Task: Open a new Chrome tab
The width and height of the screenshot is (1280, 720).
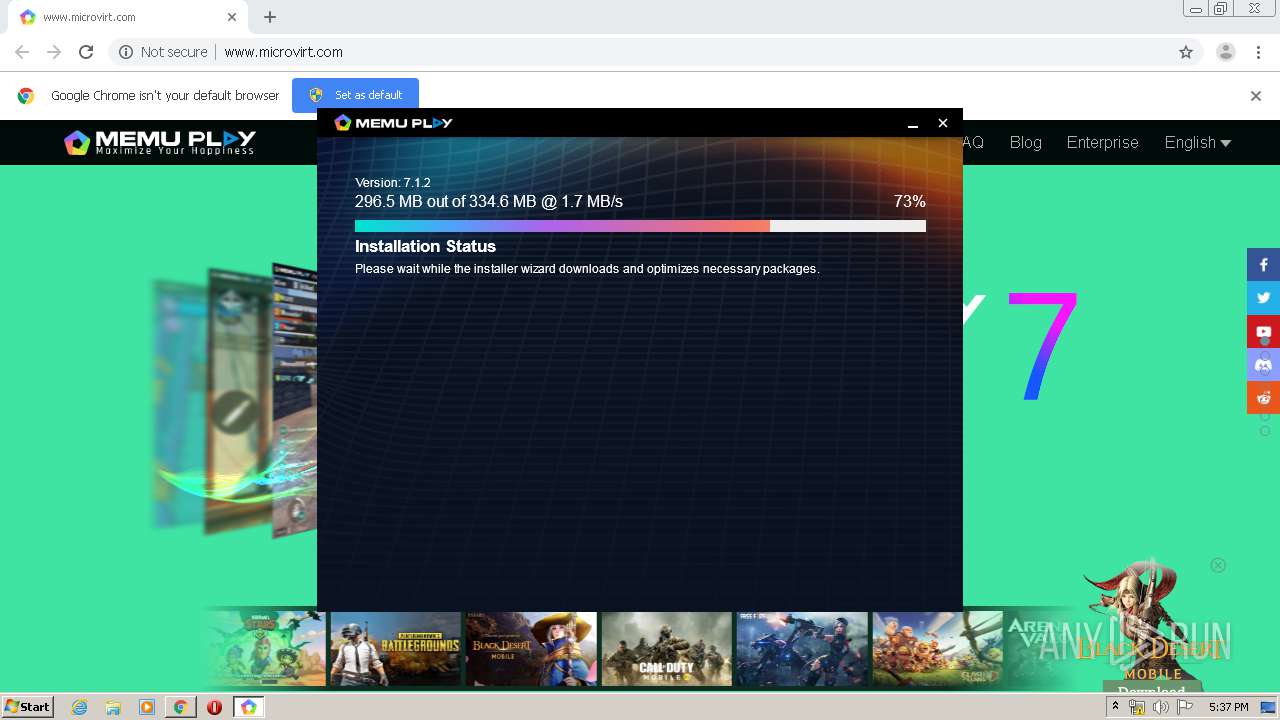Action: pos(270,17)
